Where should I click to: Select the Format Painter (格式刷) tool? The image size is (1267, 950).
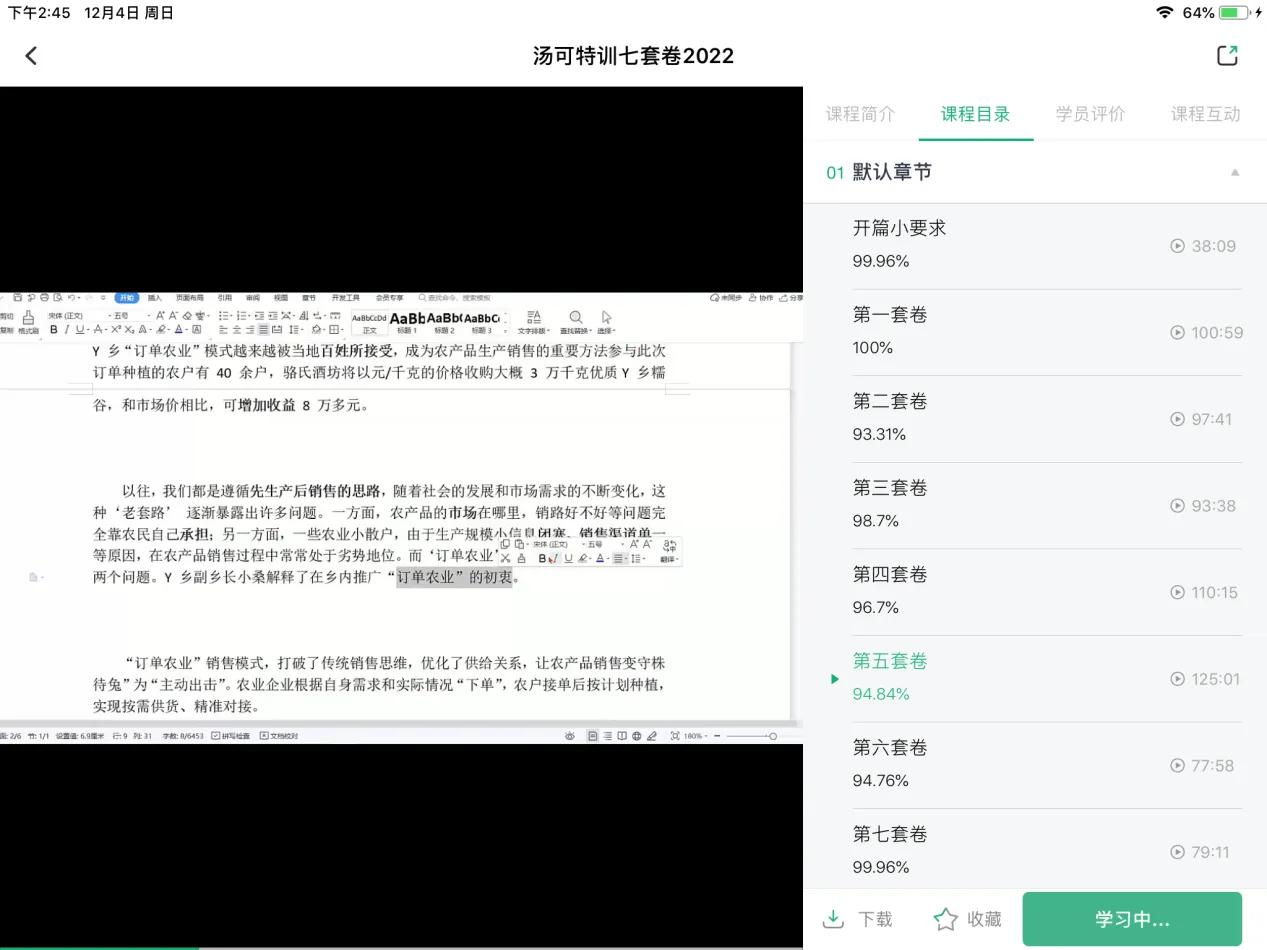pyautogui.click(x=27, y=322)
